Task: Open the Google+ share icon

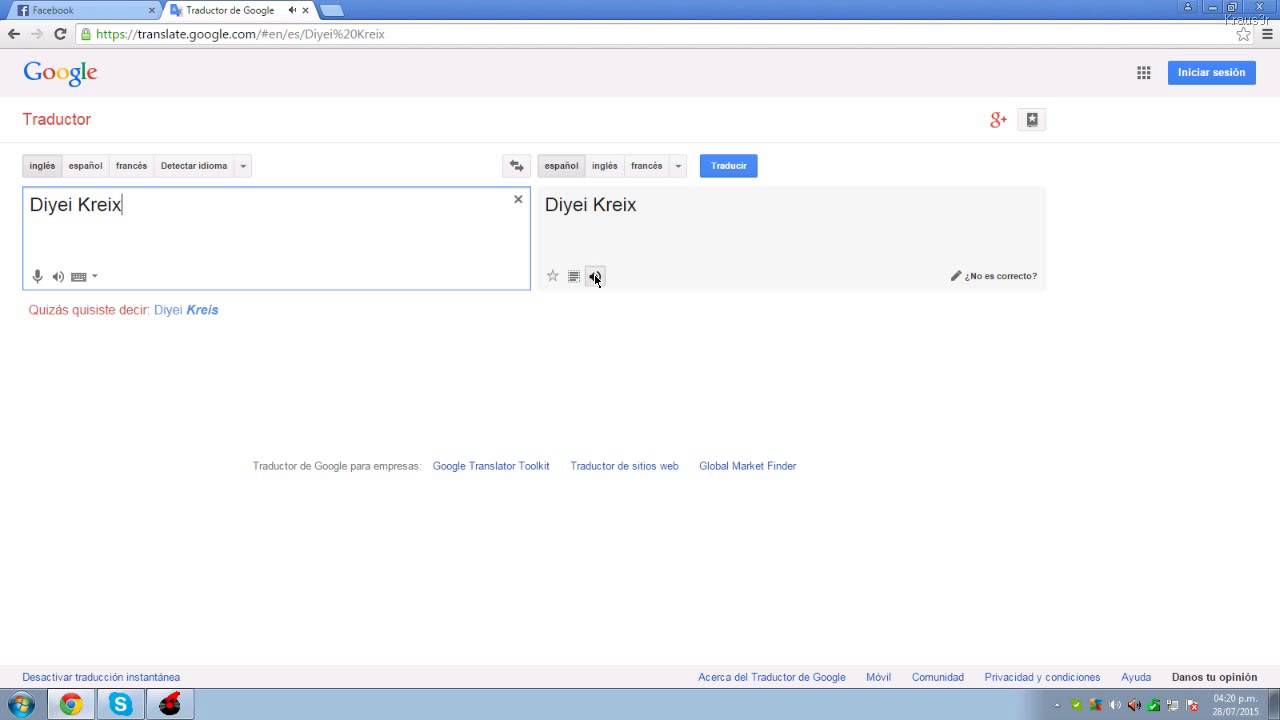Action: click(998, 120)
